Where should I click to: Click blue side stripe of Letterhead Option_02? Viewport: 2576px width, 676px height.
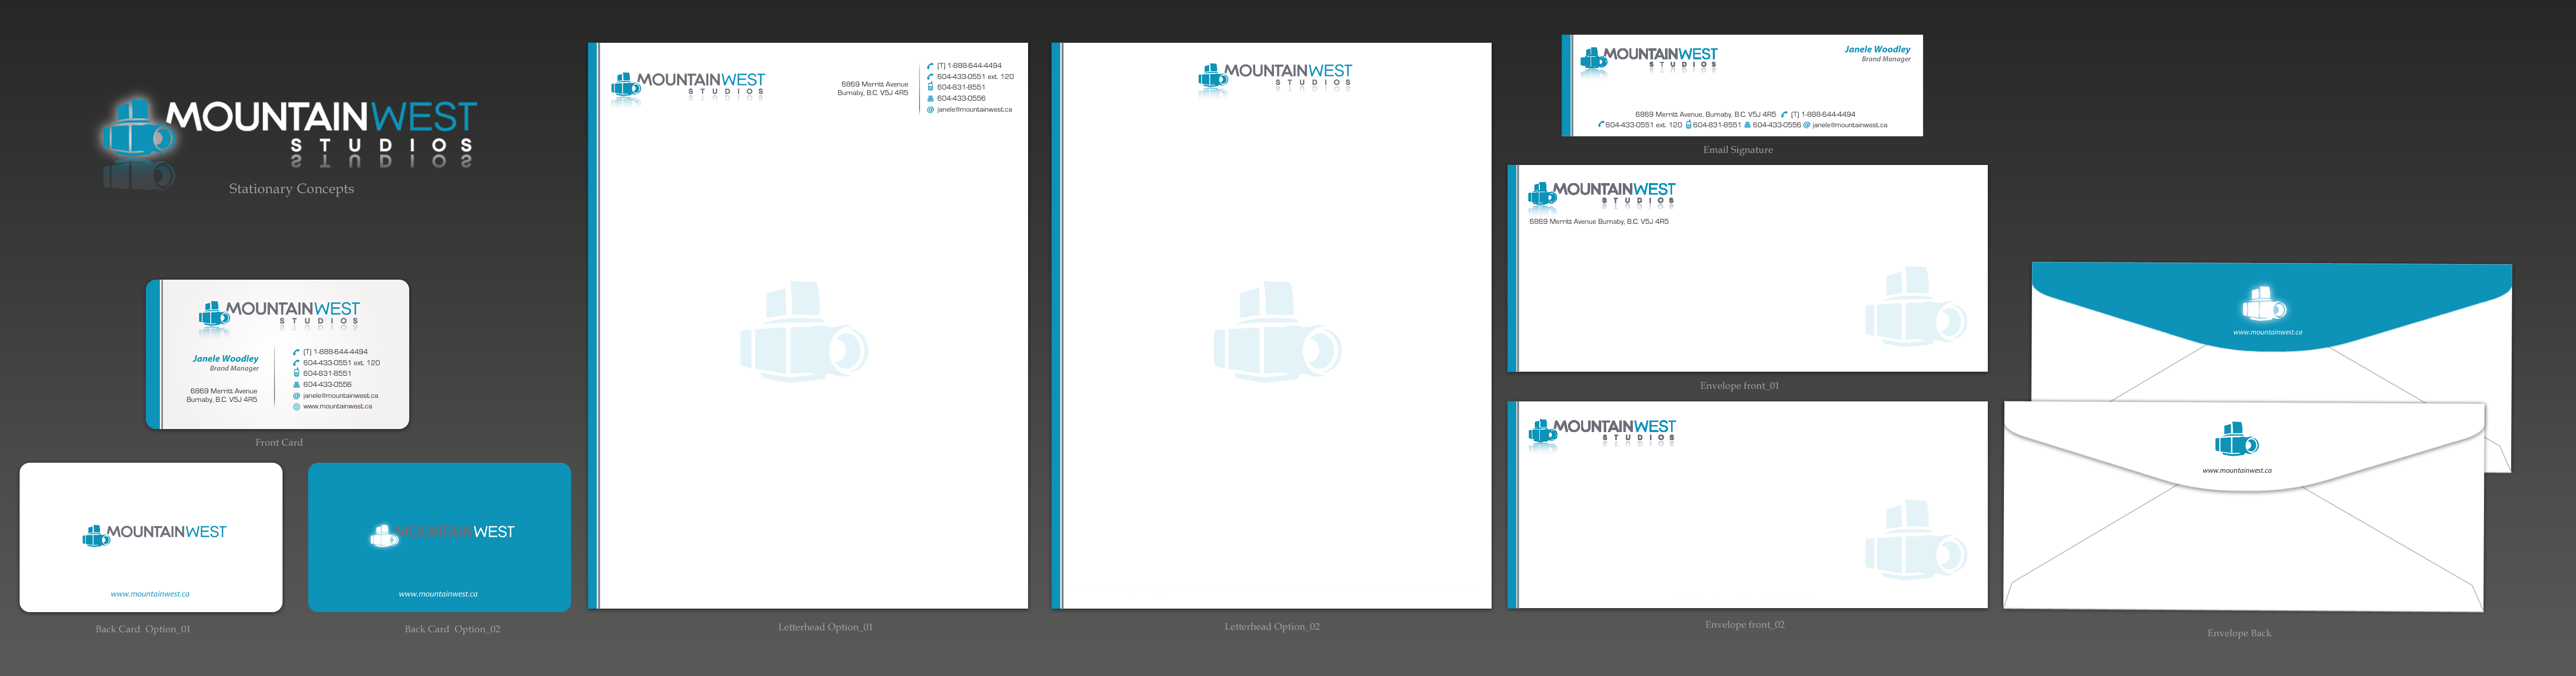coord(1056,325)
